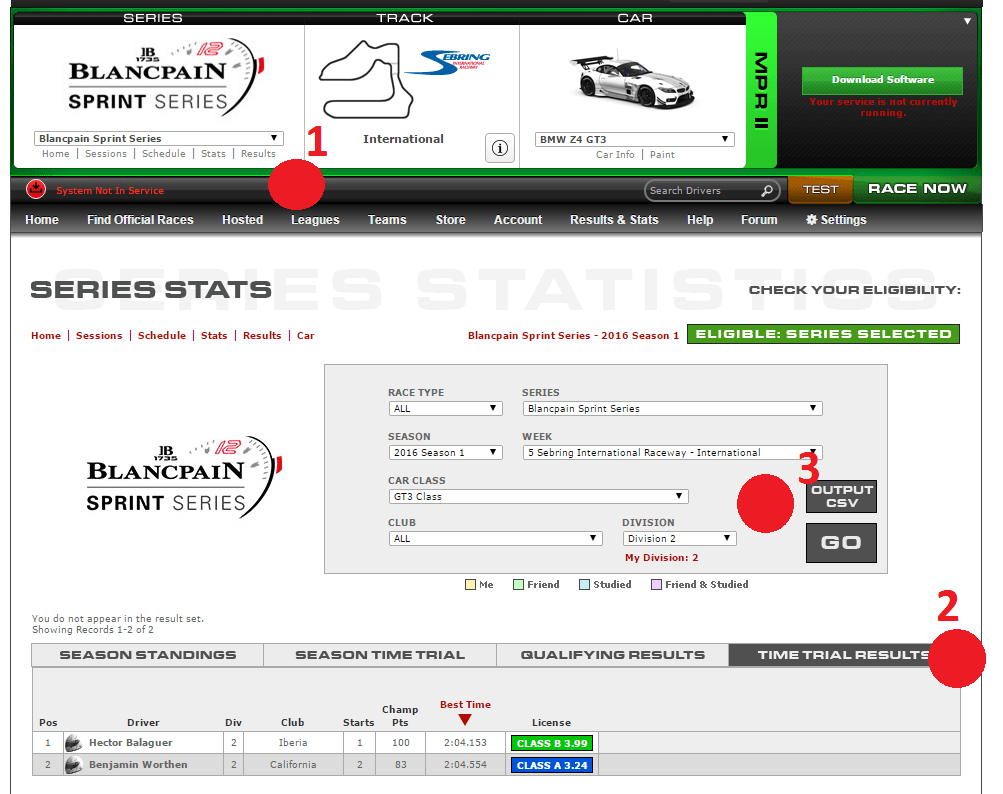
Task: Open the top-panel Blancpain Sprint Series selector
Action: tap(159, 138)
